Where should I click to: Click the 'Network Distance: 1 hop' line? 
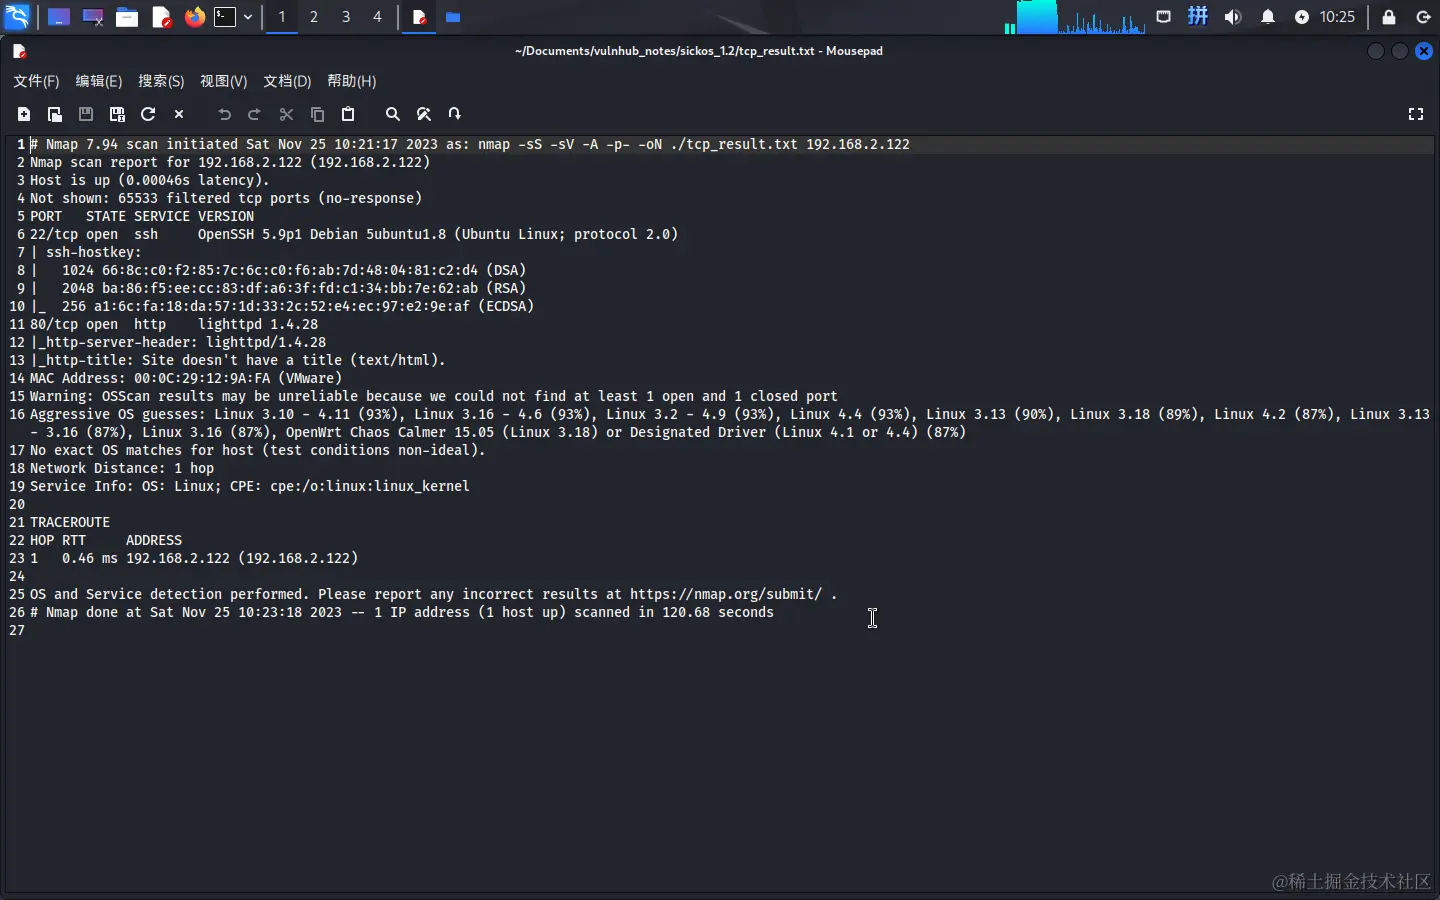tap(122, 468)
